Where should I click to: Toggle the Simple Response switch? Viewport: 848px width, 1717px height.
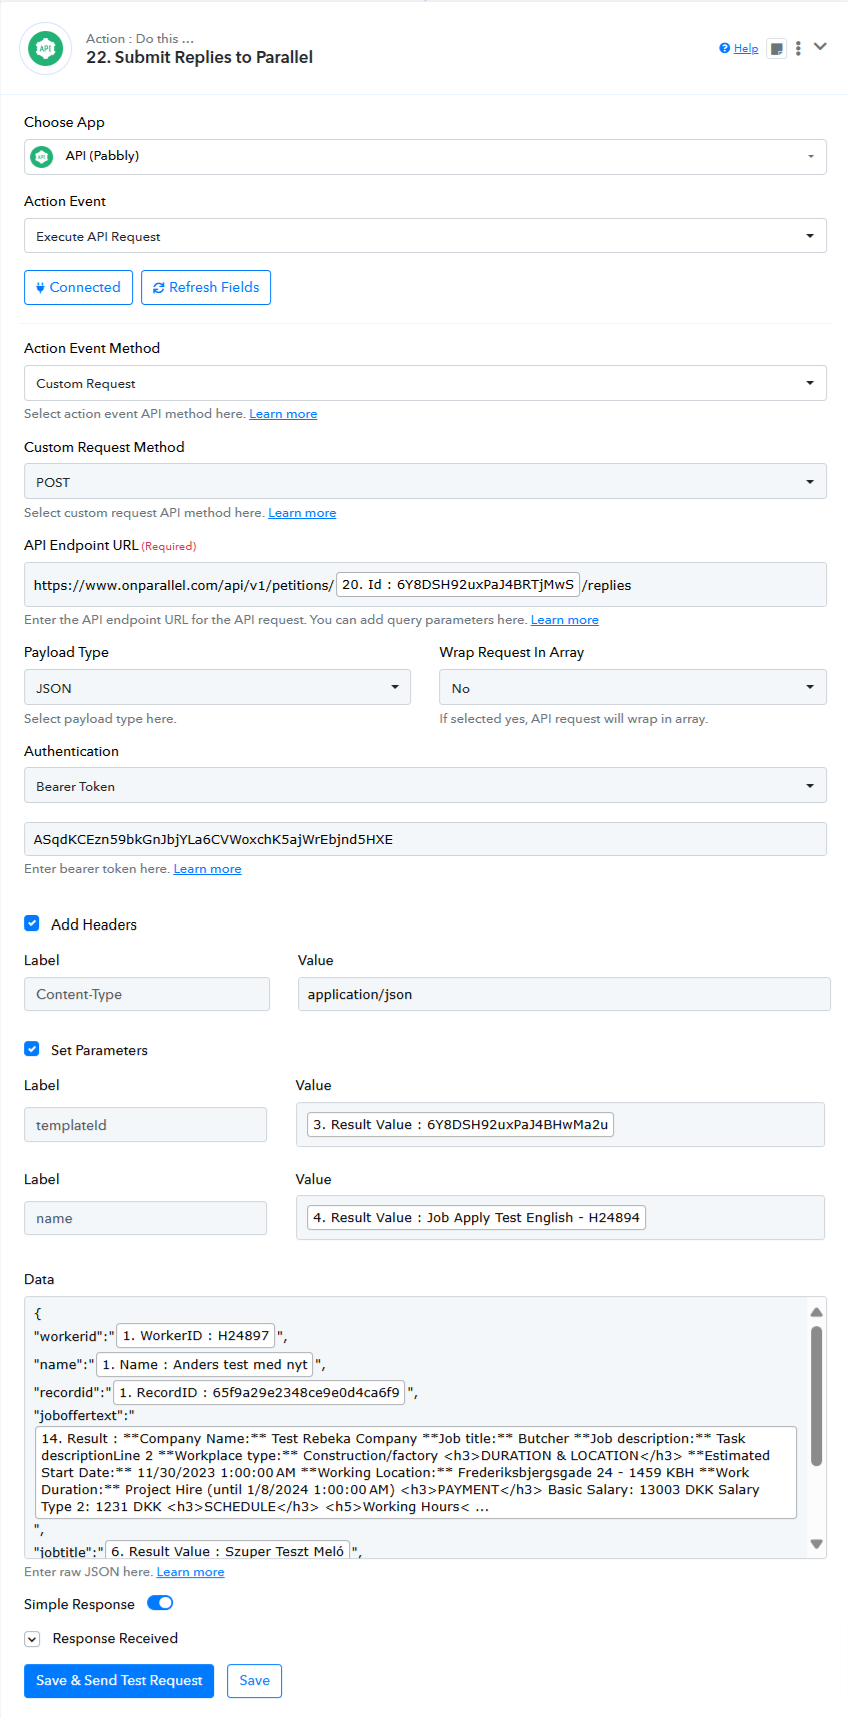click(160, 1603)
